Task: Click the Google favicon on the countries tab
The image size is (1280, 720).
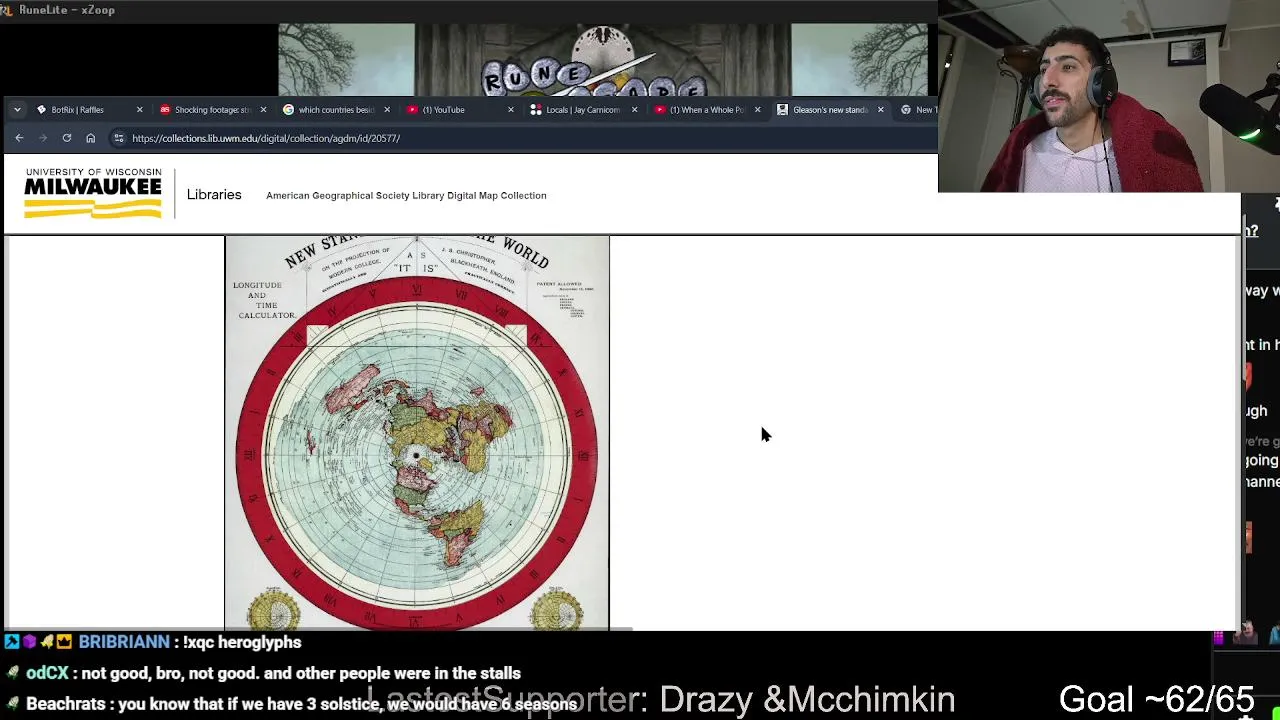Action: pos(288,110)
